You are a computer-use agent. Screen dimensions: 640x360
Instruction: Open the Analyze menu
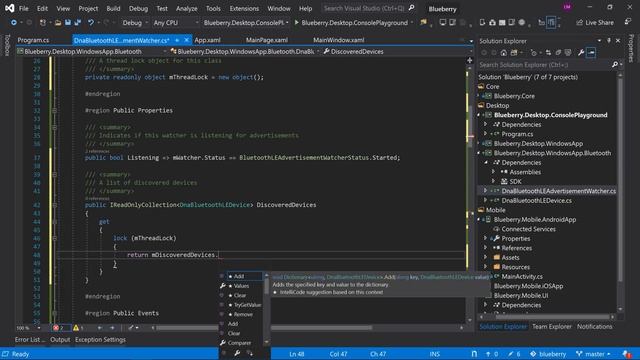tap(187, 8)
